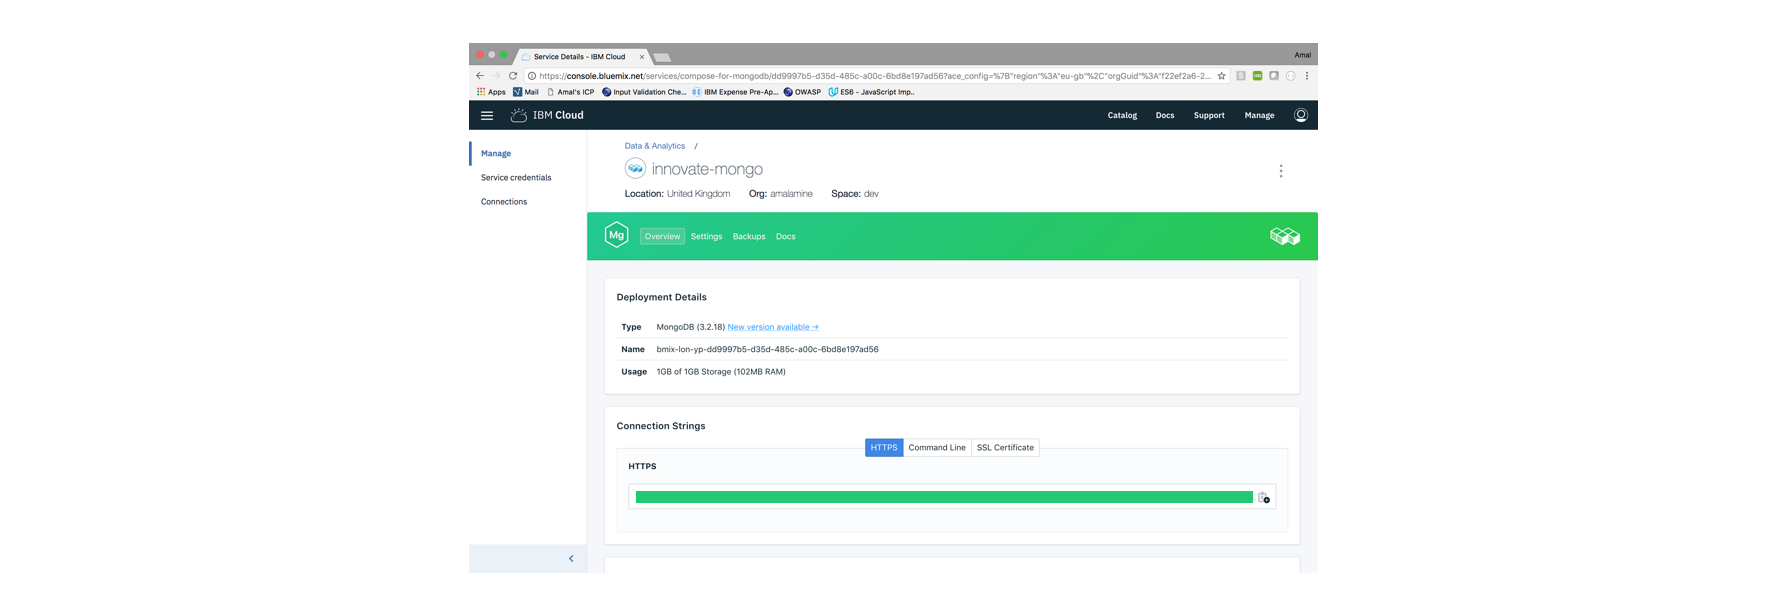Click the Compose cubes logo

(x=1285, y=236)
